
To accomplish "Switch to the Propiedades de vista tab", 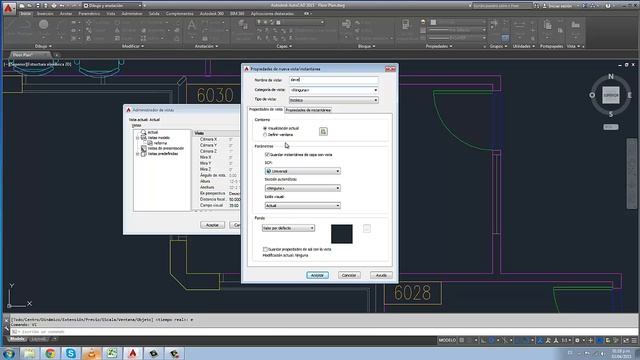I will coord(266,109).
